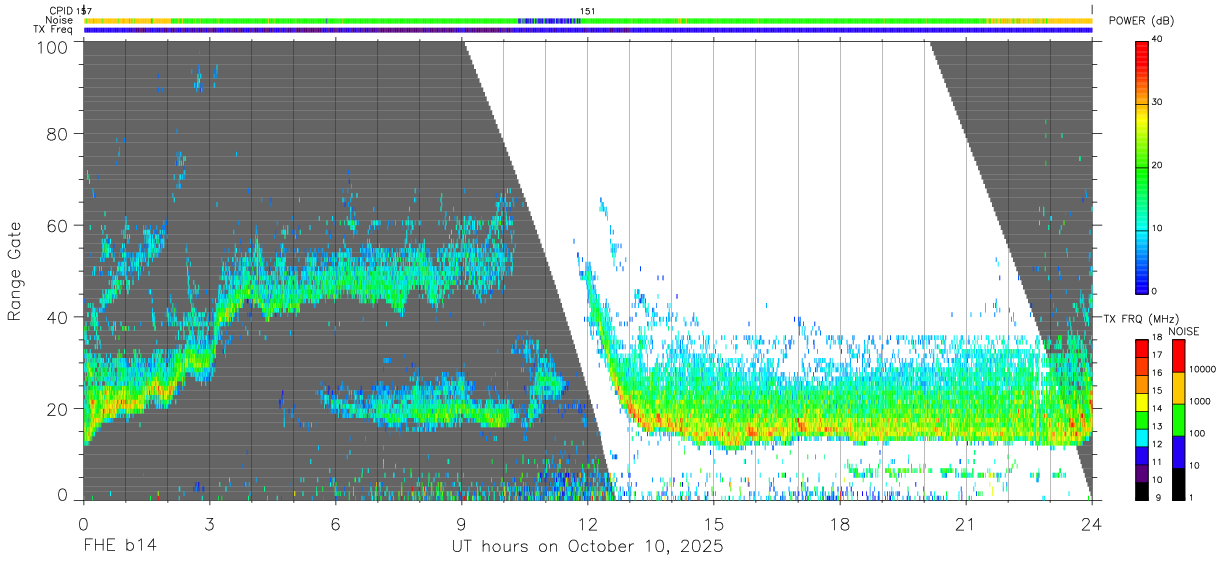Screen dimensions: 1228x567
Task: Click the '80' tick on the Range Gate axis
Action: click(x=58, y=134)
